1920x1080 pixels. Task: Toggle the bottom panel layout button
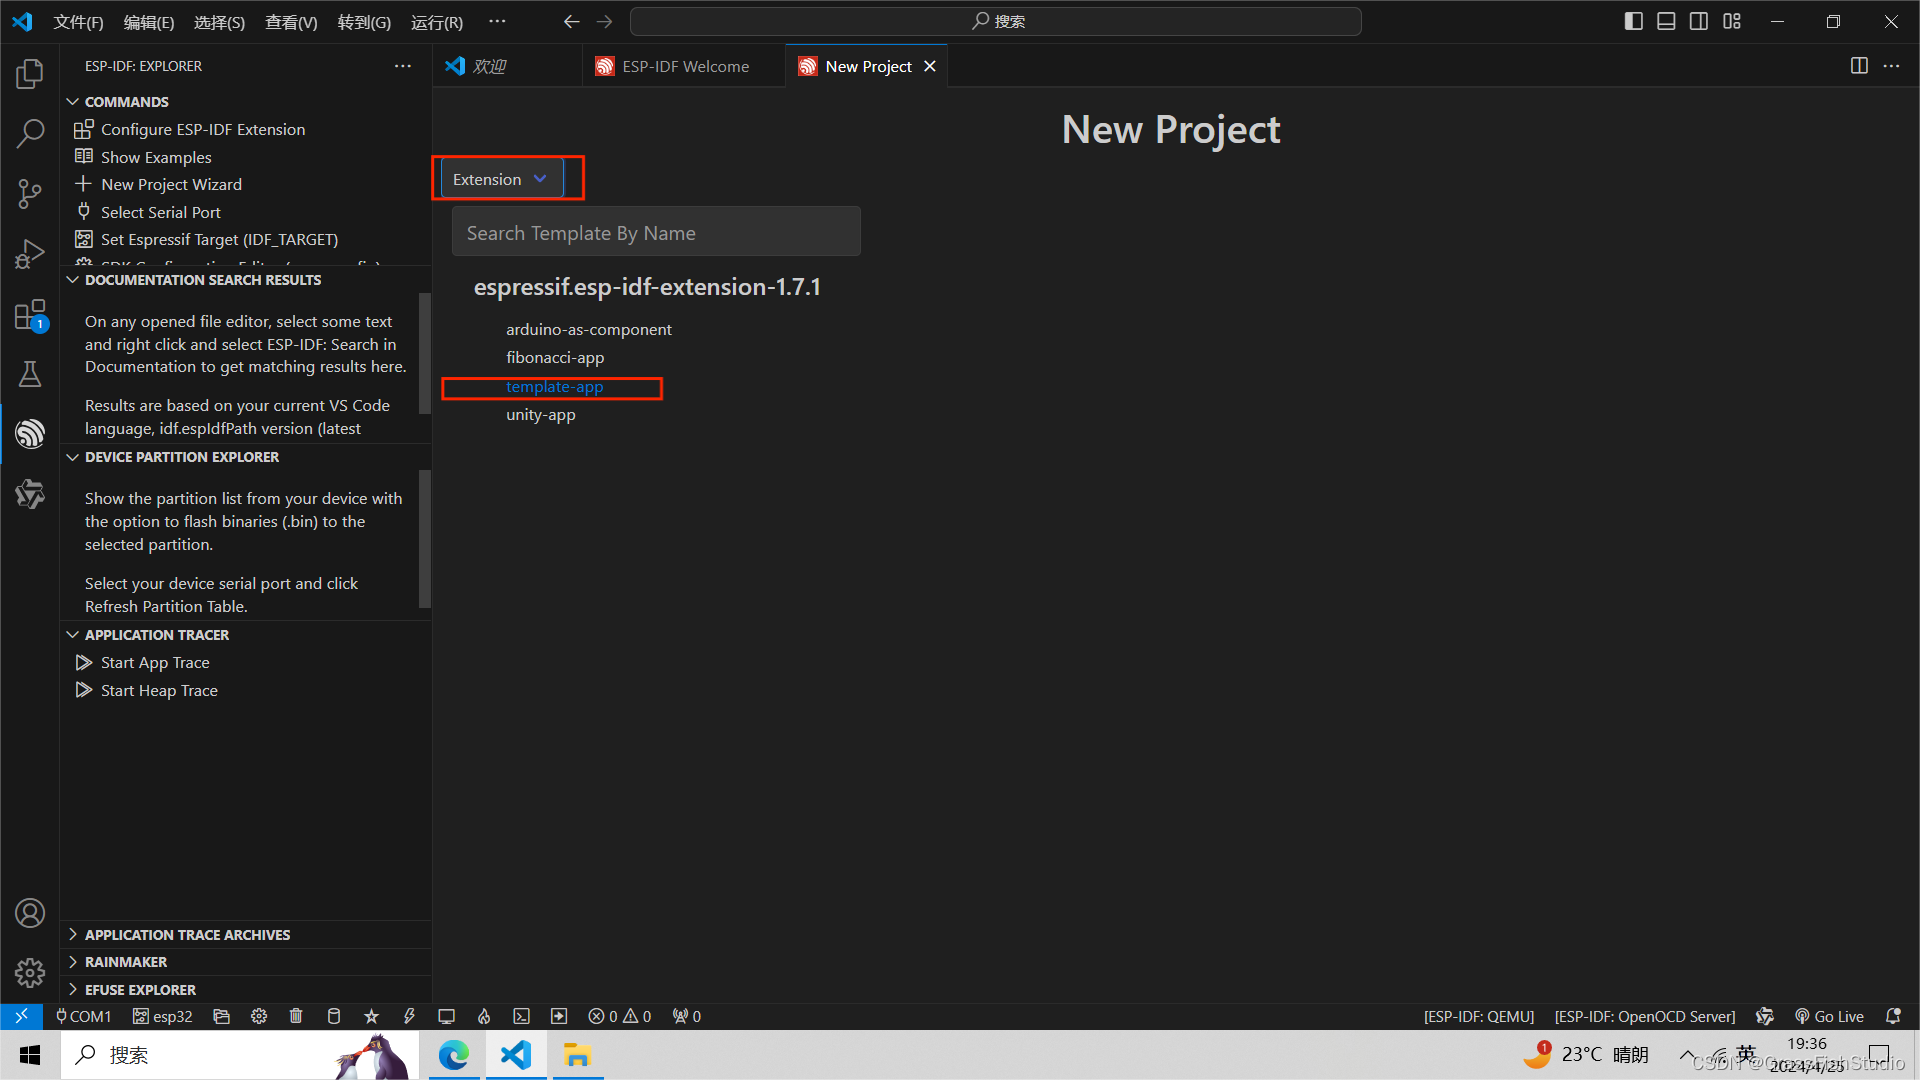pyautogui.click(x=1666, y=21)
